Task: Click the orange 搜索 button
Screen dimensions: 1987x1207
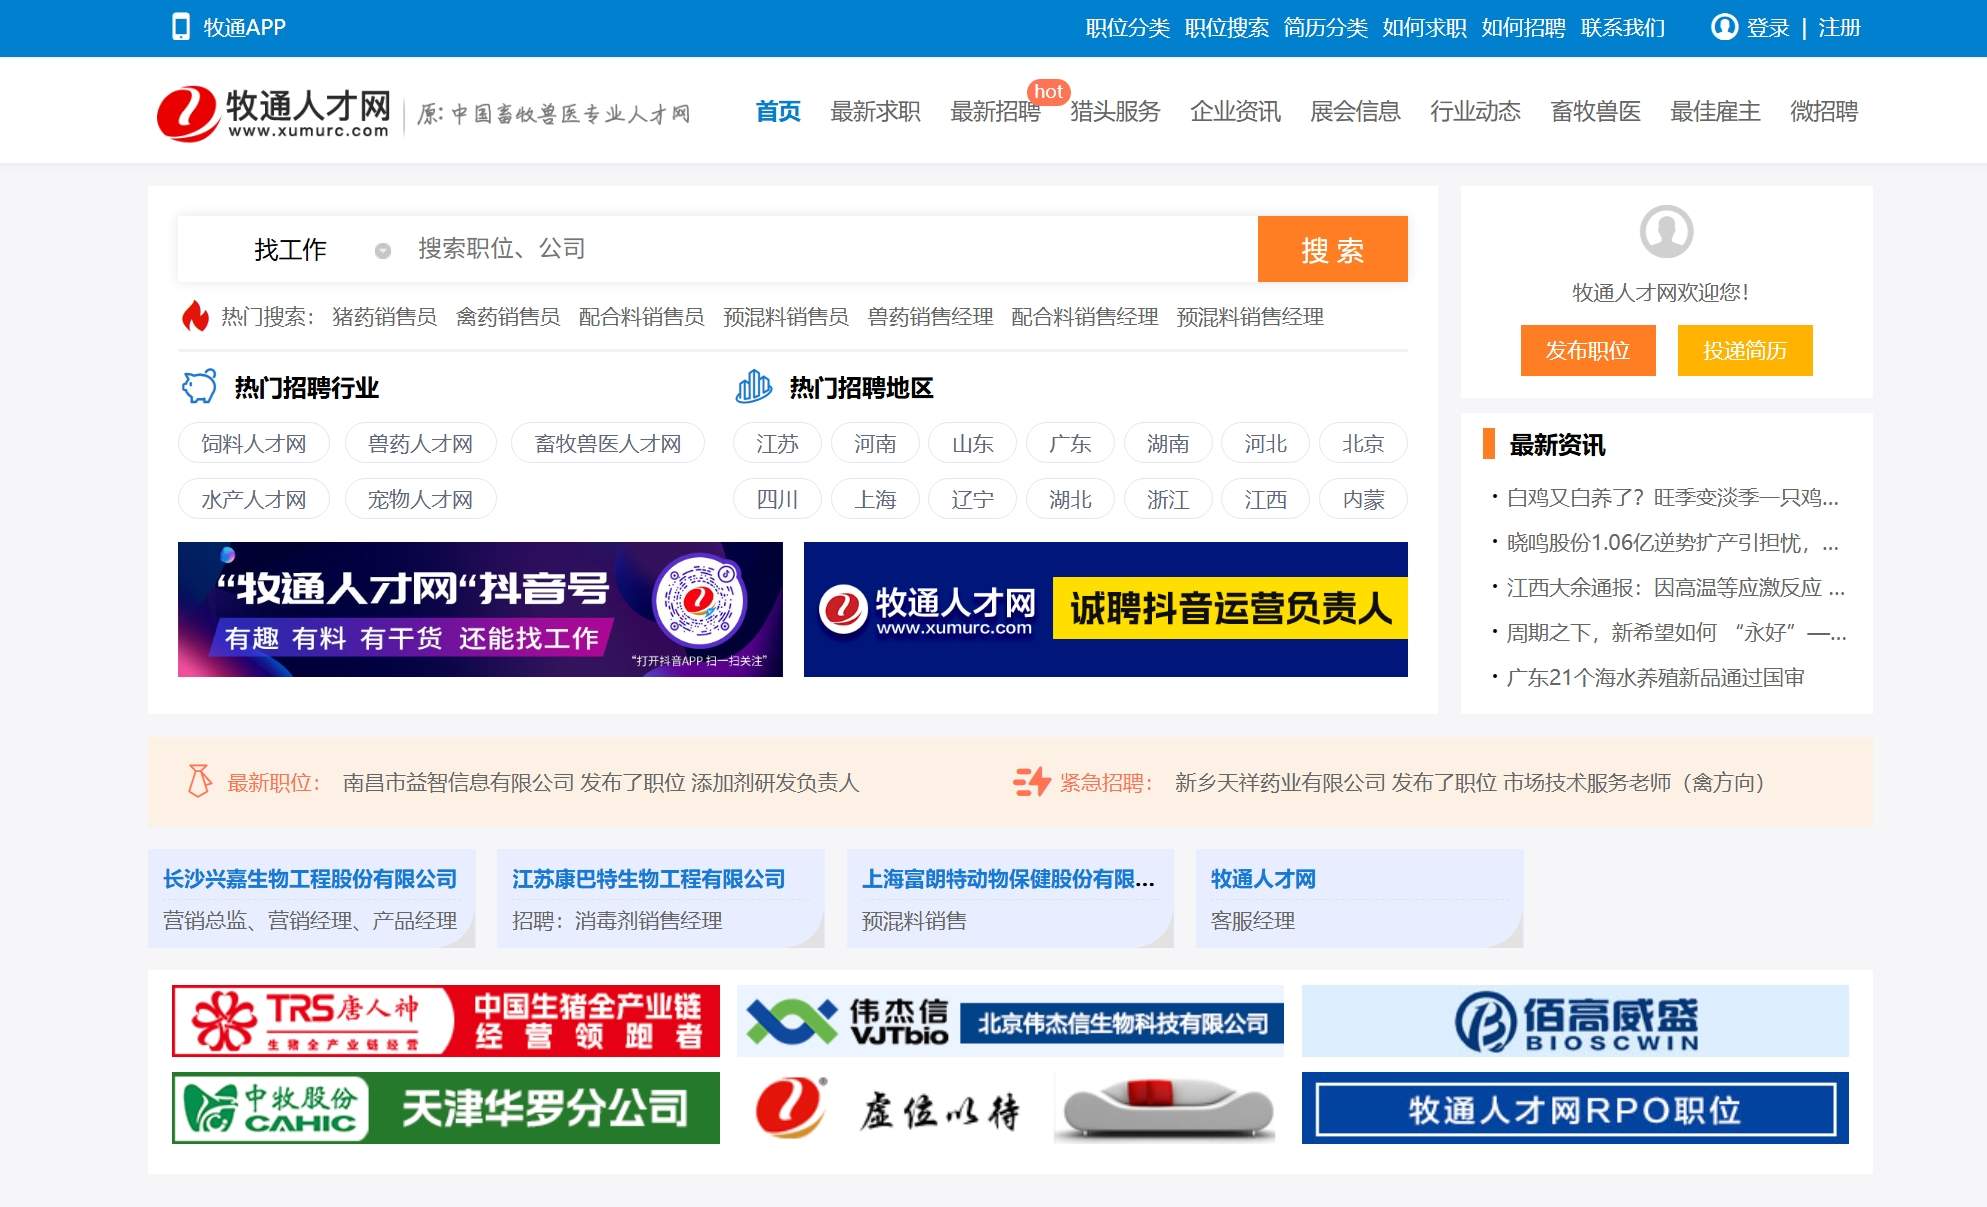Action: click(x=1332, y=249)
